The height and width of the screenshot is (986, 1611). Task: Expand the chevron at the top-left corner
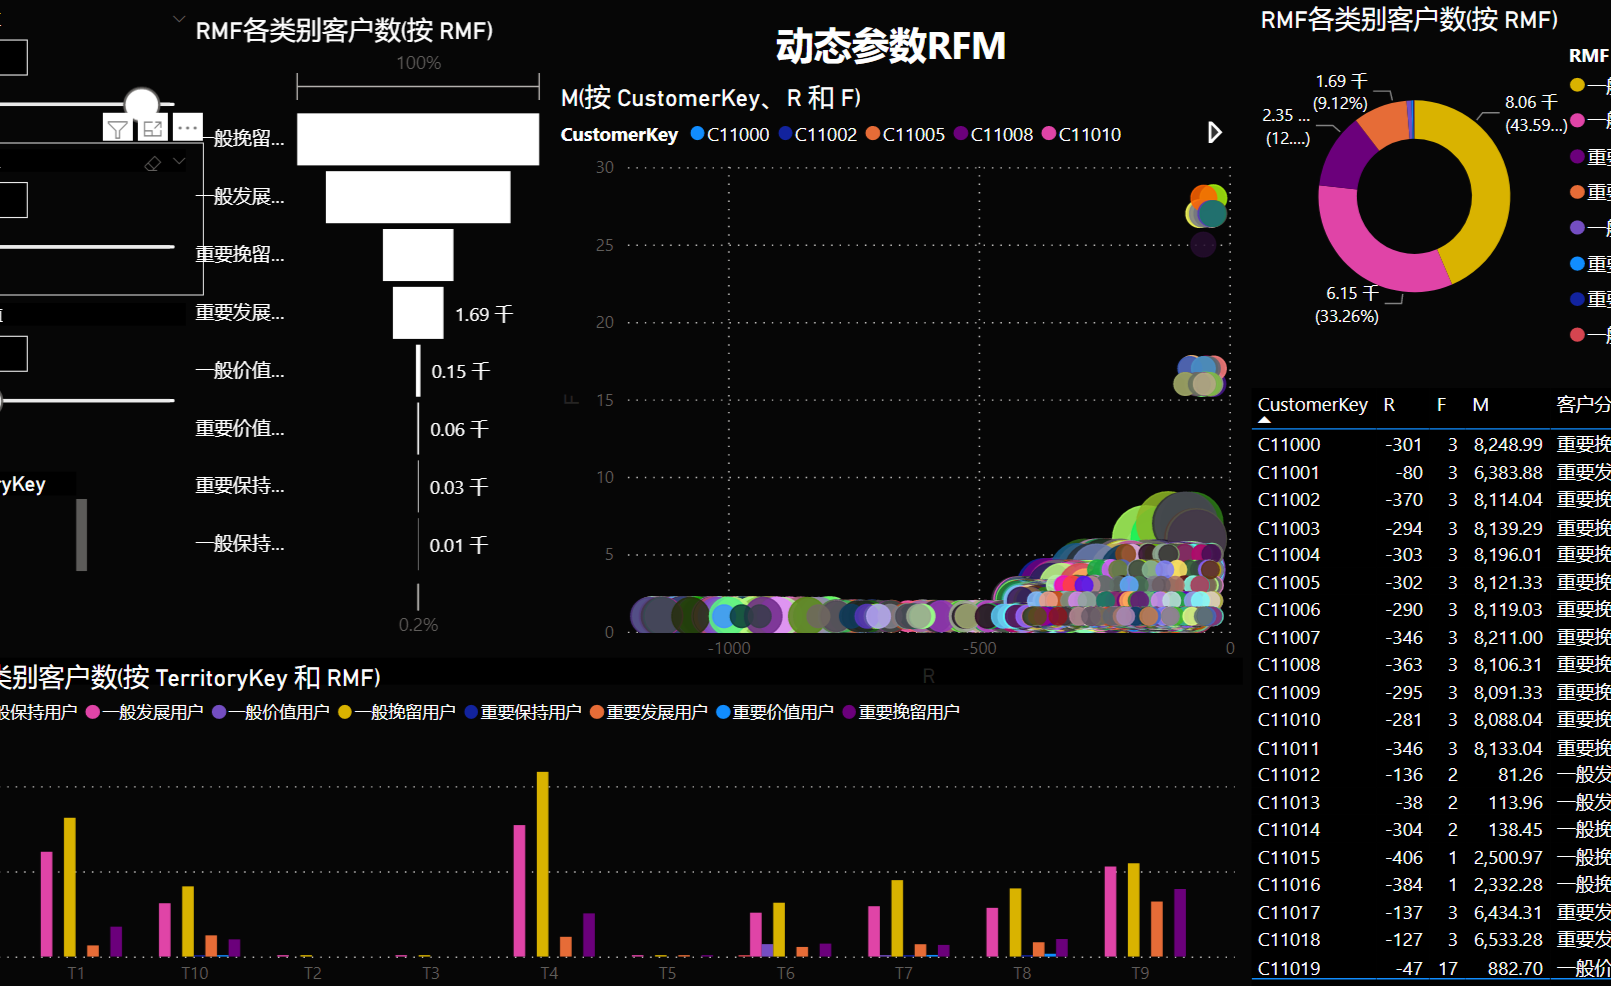[180, 17]
